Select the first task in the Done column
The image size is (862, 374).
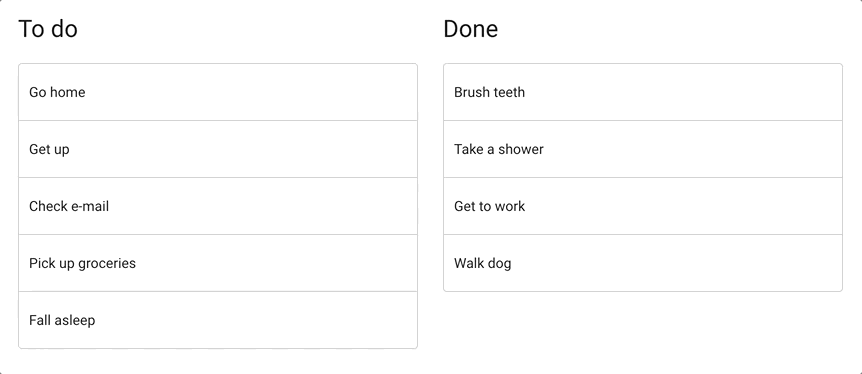tap(643, 92)
